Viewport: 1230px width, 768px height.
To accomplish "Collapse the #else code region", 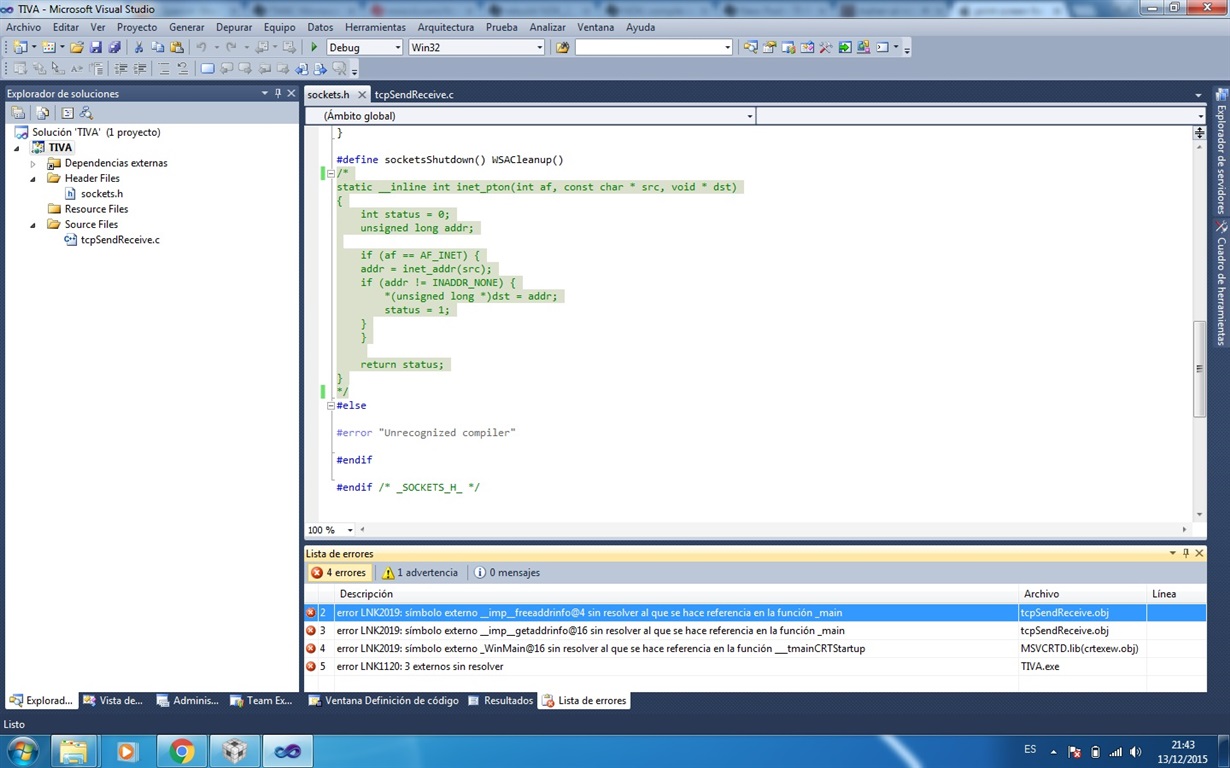I will pos(331,405).
